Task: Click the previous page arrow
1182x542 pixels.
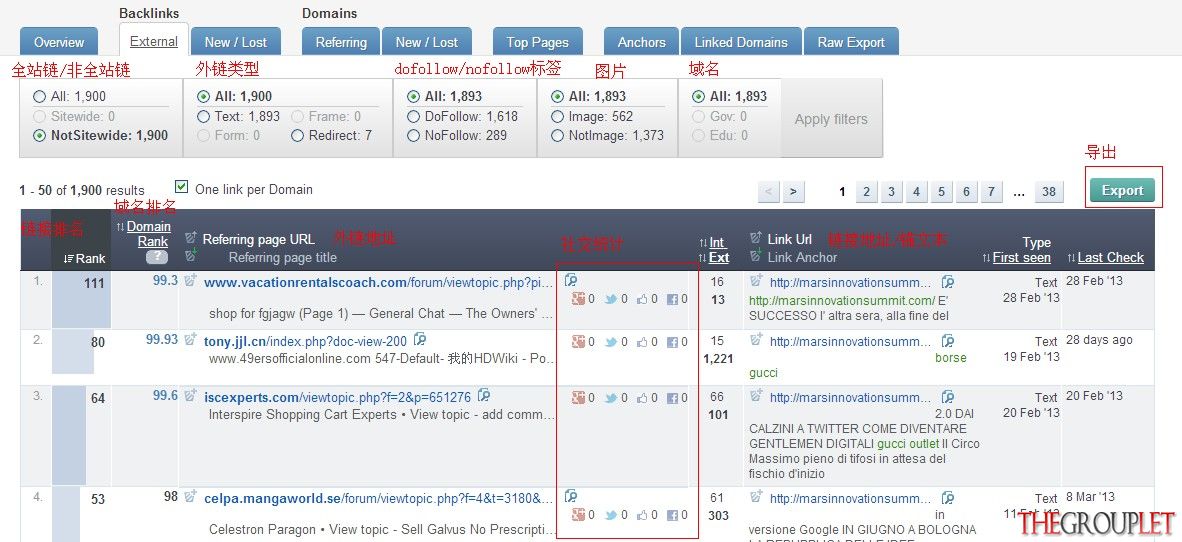Action: tap(768, 191)
